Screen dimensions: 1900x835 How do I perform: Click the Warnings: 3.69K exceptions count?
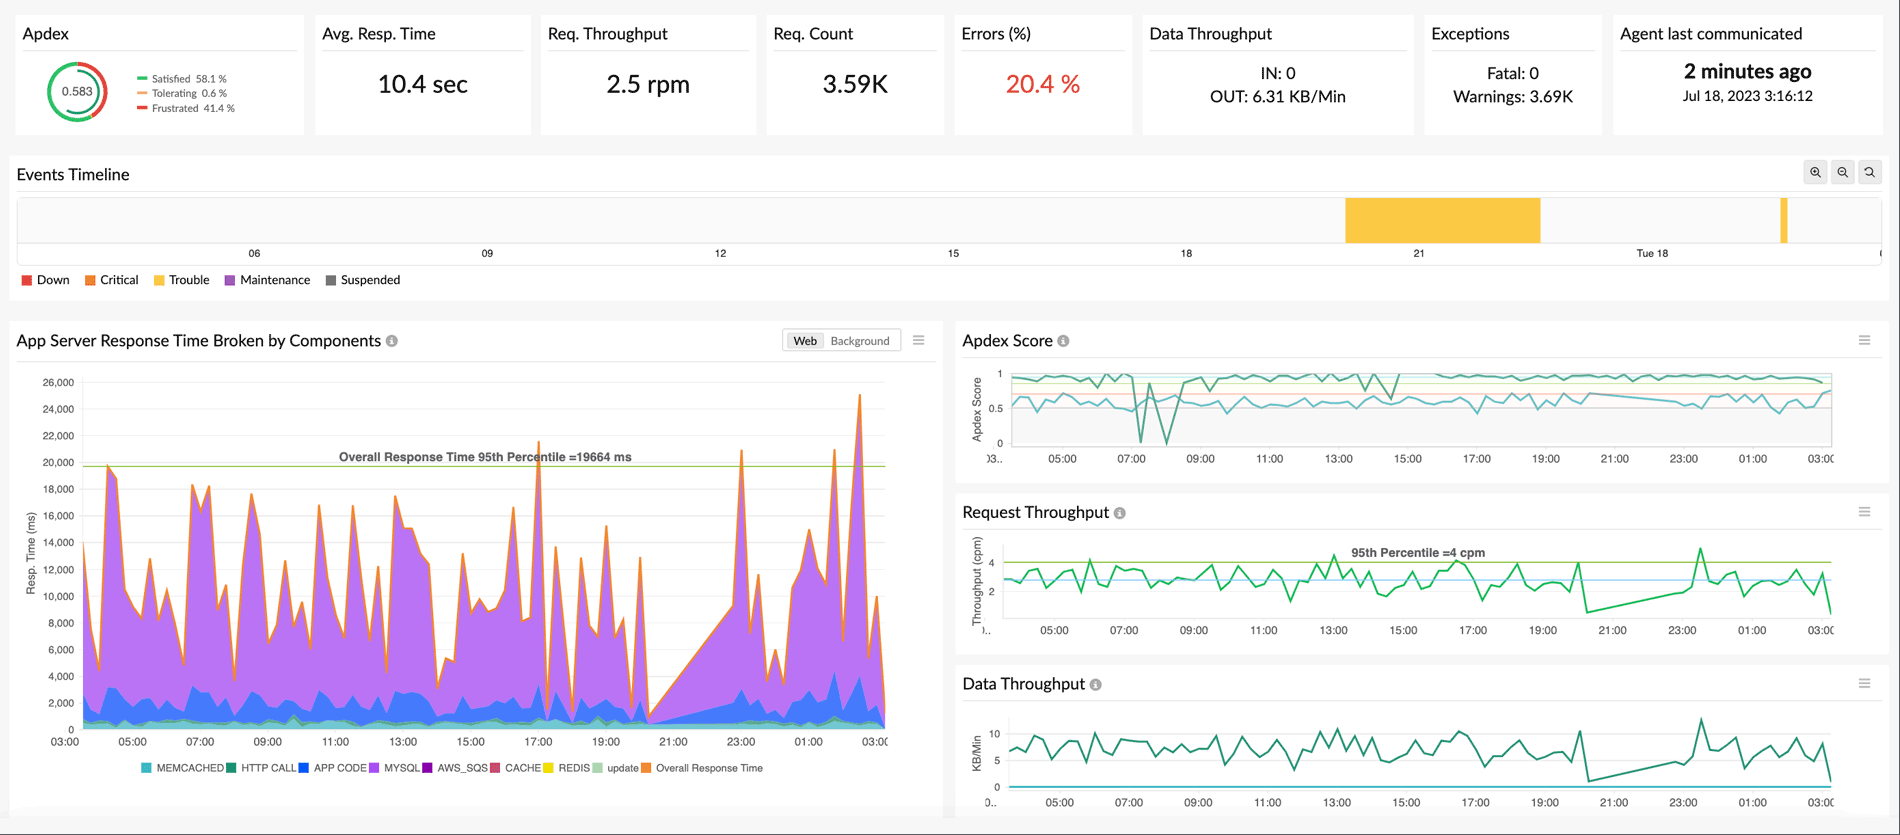(1512, 97)
